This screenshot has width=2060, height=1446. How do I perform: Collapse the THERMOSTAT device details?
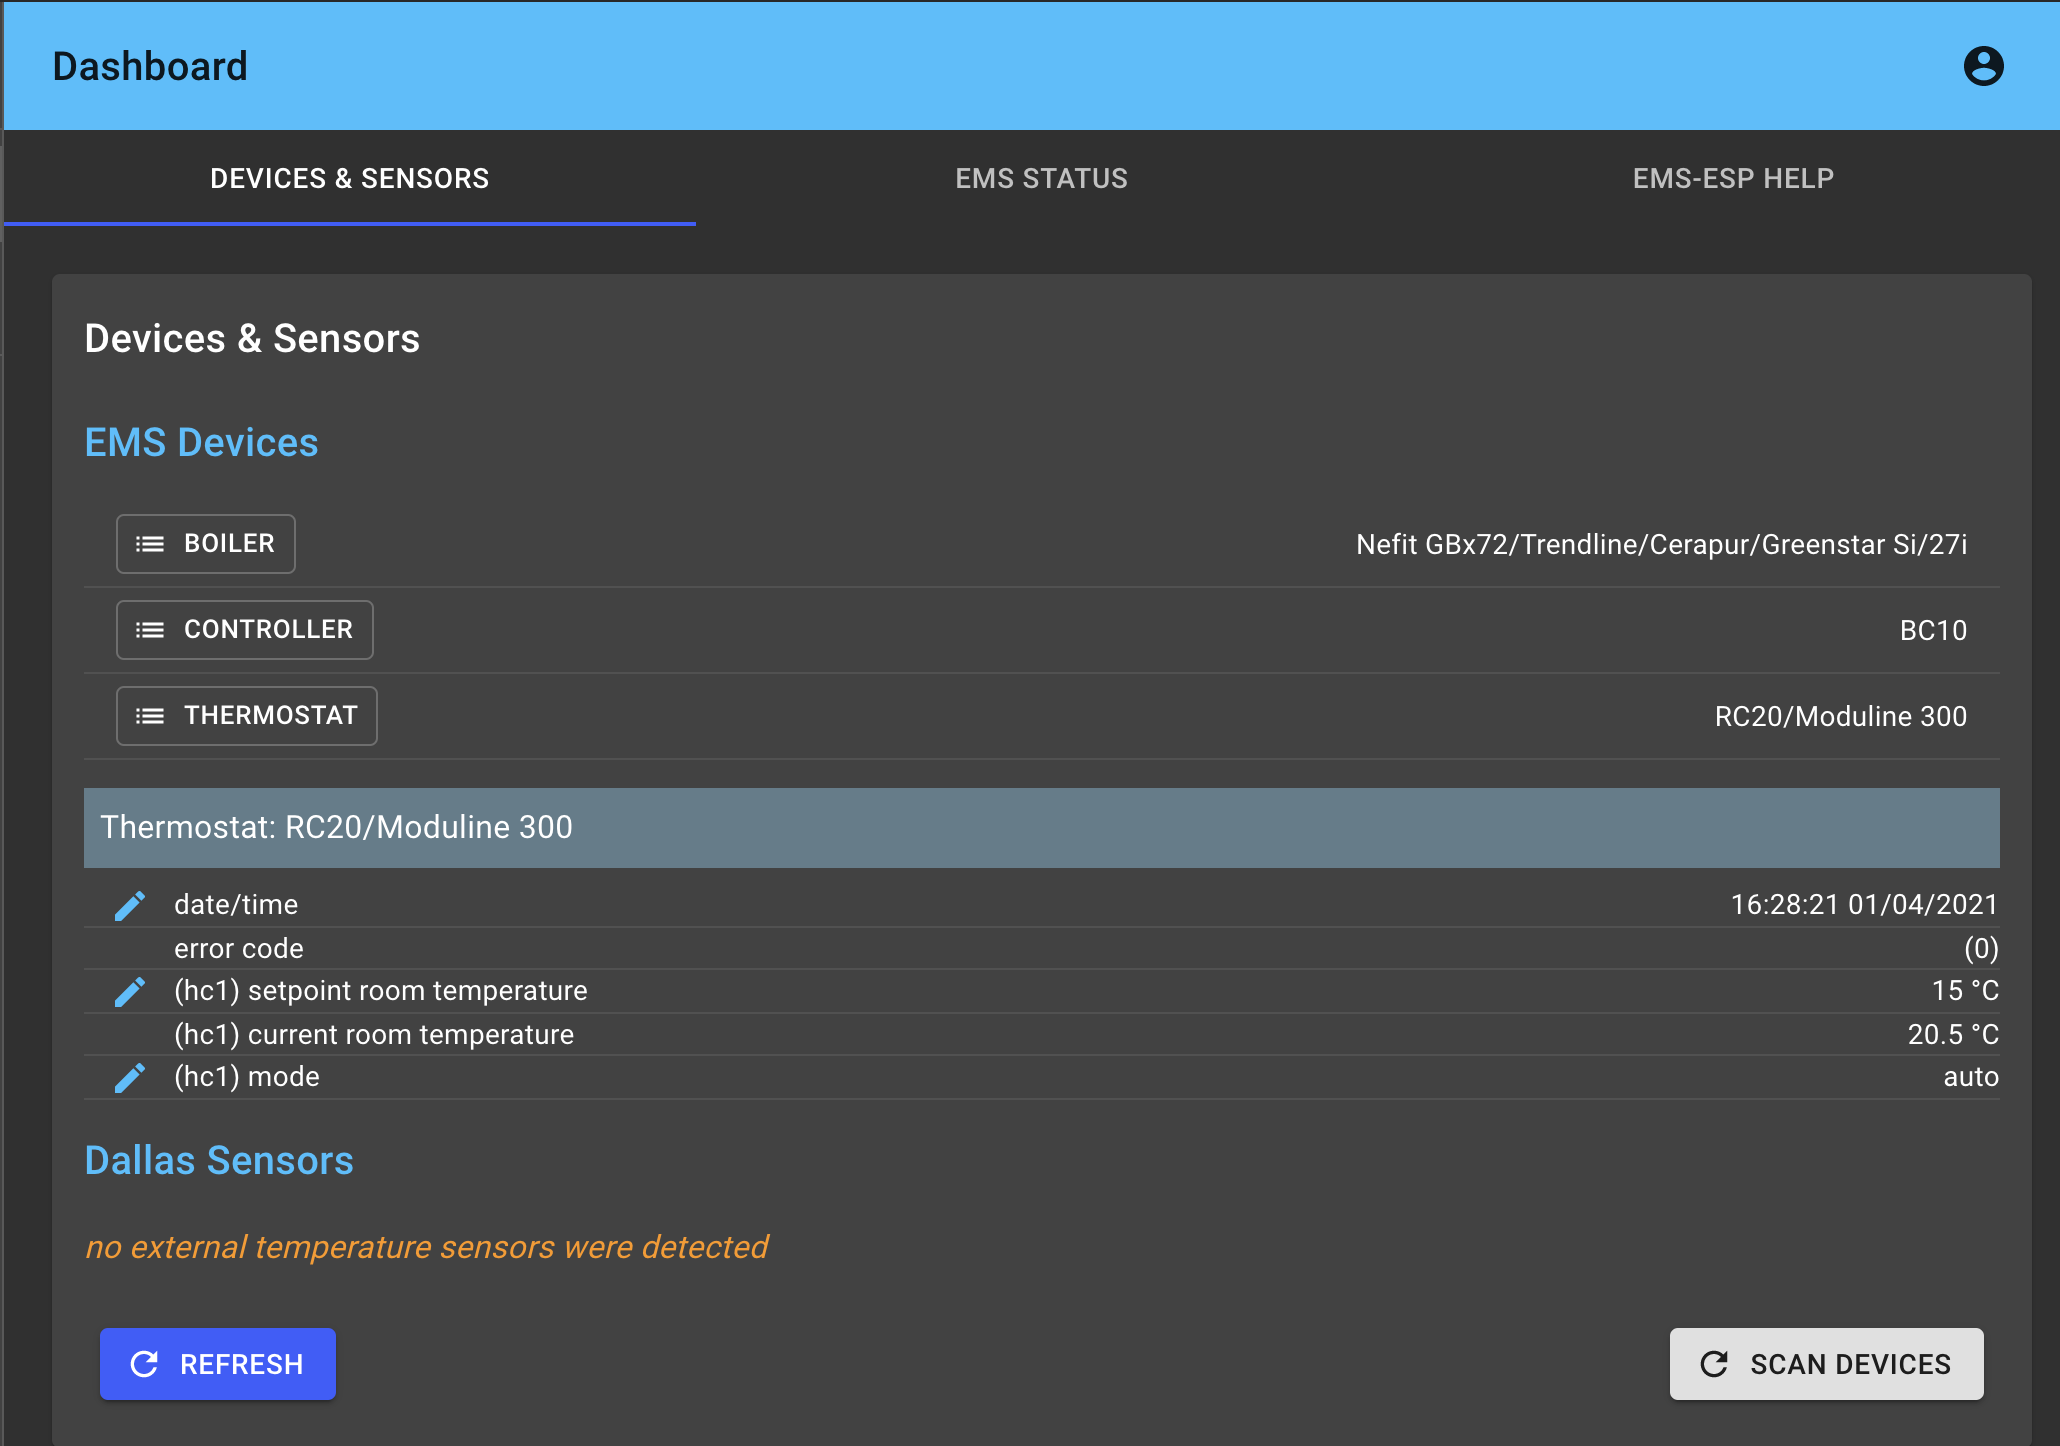[246, 716]
